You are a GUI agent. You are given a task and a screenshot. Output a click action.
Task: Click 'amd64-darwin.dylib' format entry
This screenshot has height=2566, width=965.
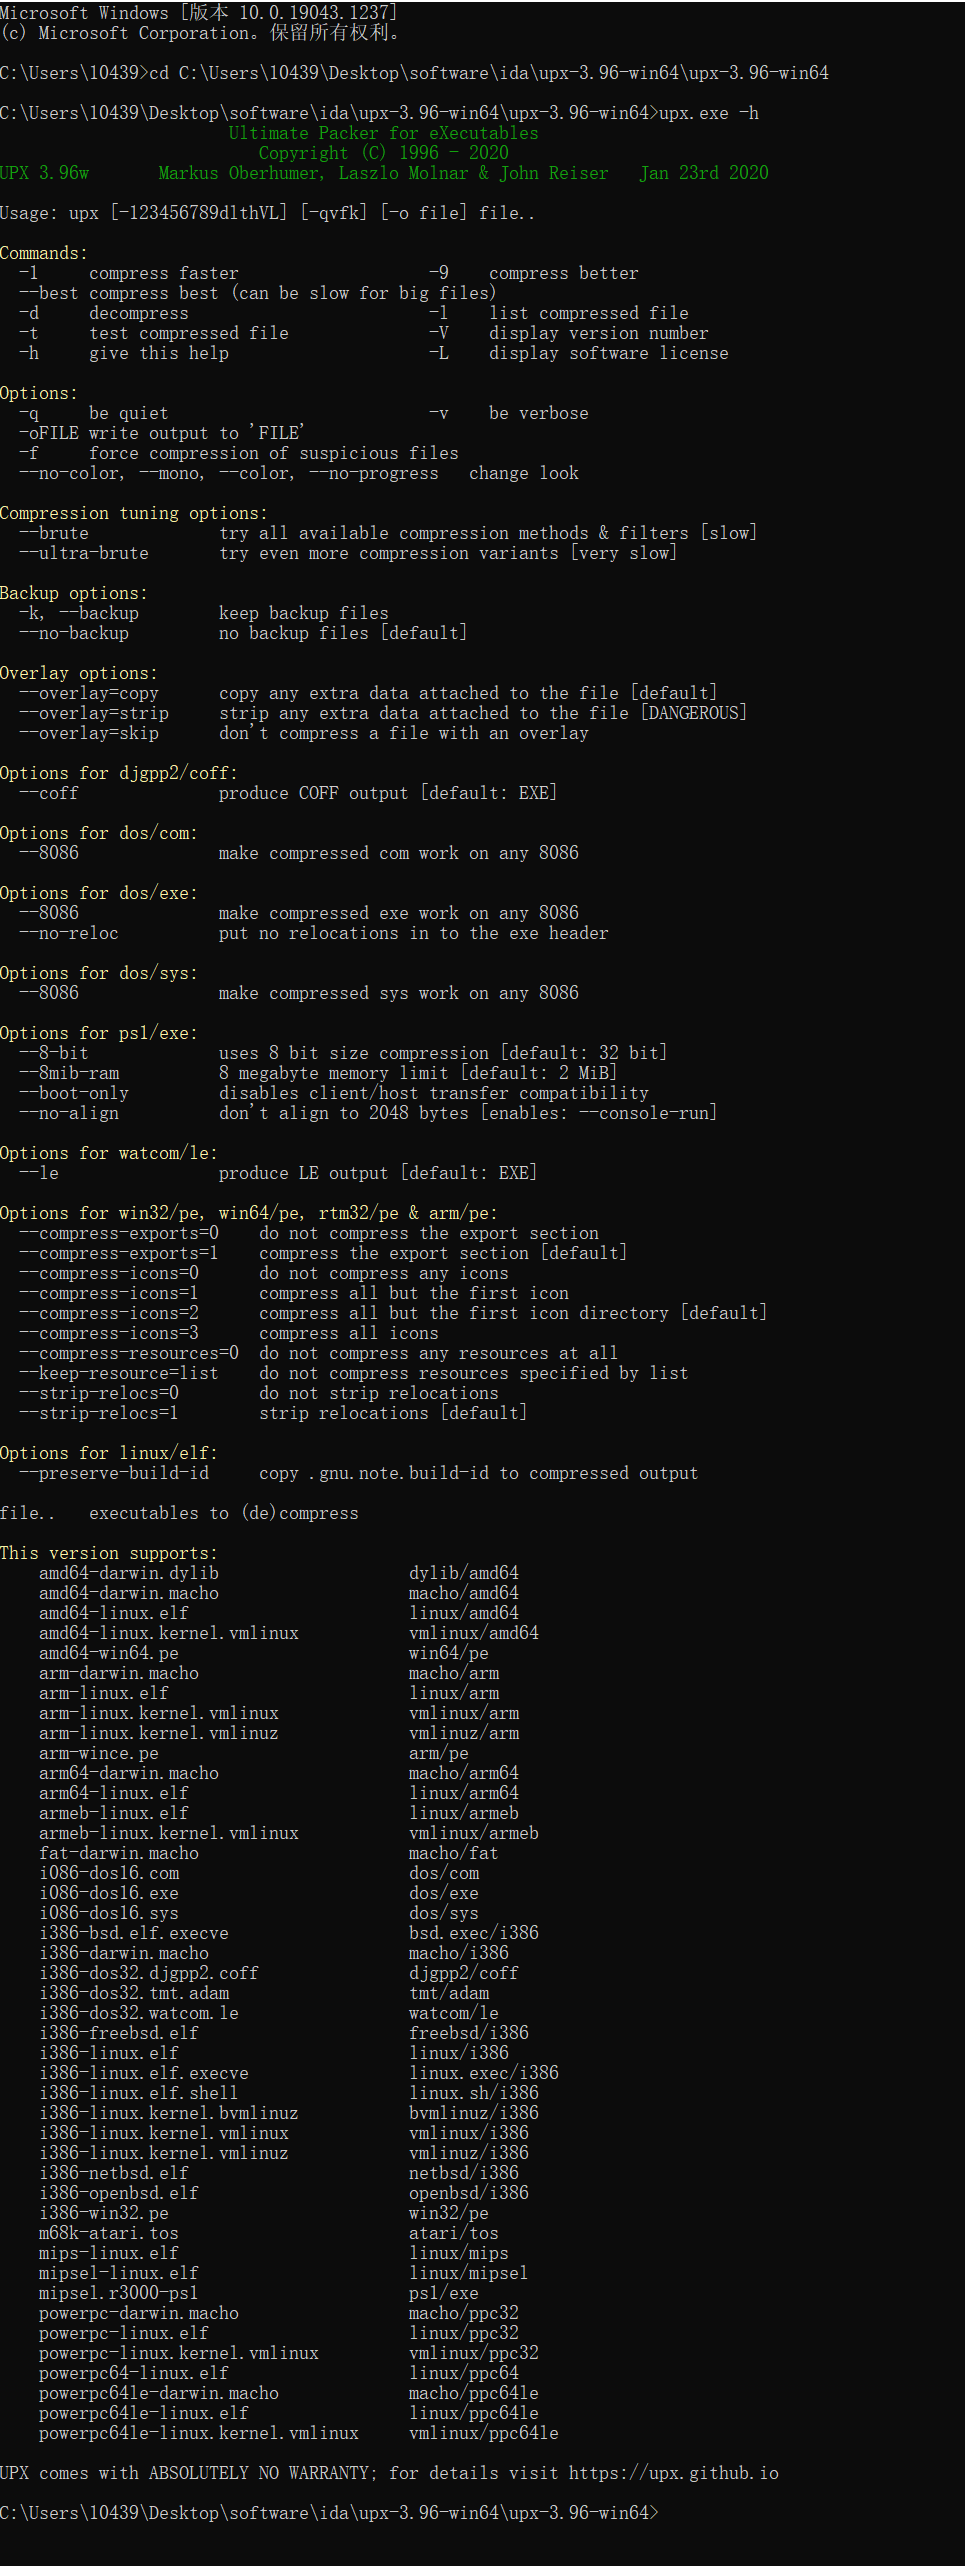click(129, 1573)
